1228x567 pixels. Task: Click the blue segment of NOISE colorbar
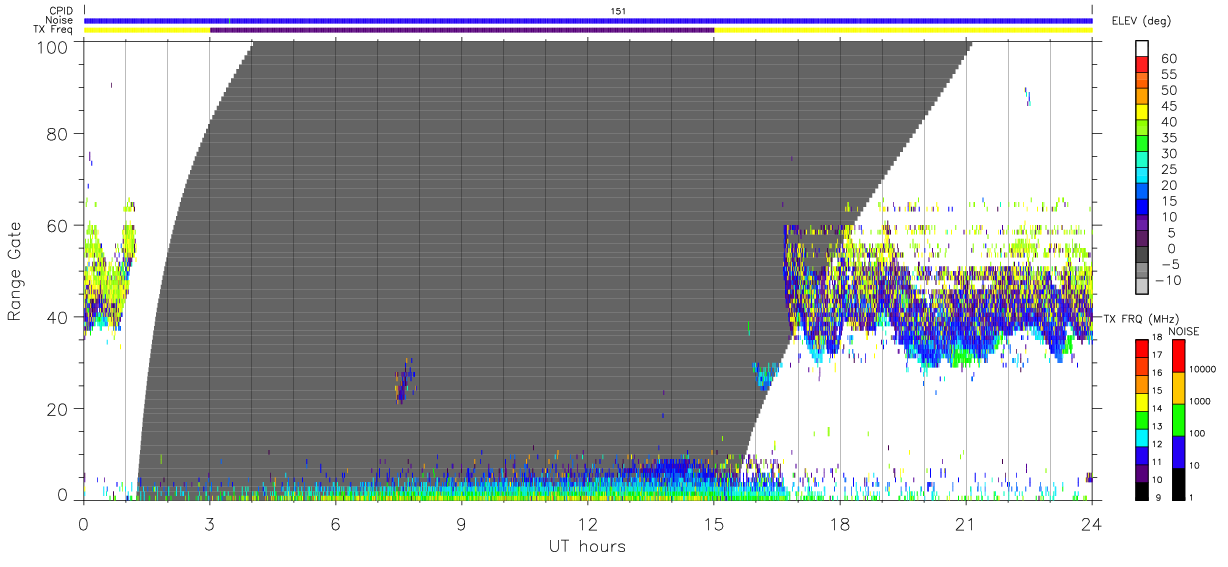click(1179, 452)
